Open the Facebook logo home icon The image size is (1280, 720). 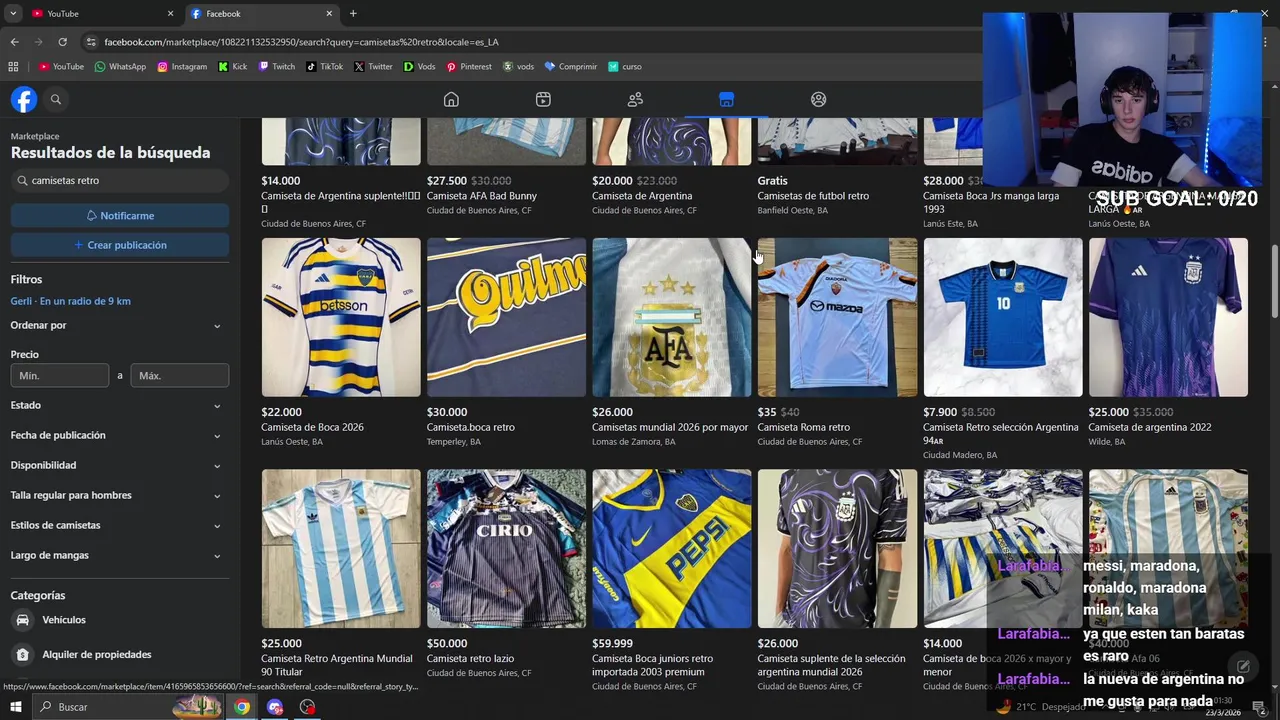(x=24, y=99)
